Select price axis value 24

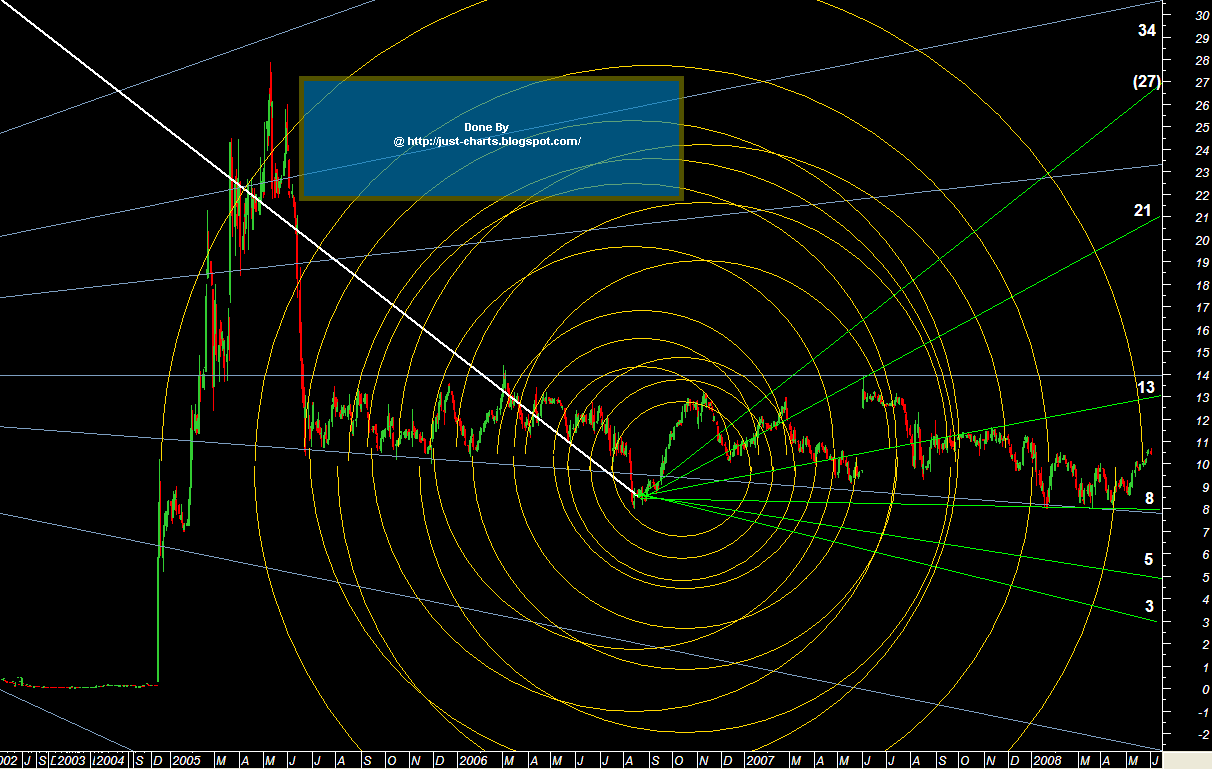tap(1202, 150)
